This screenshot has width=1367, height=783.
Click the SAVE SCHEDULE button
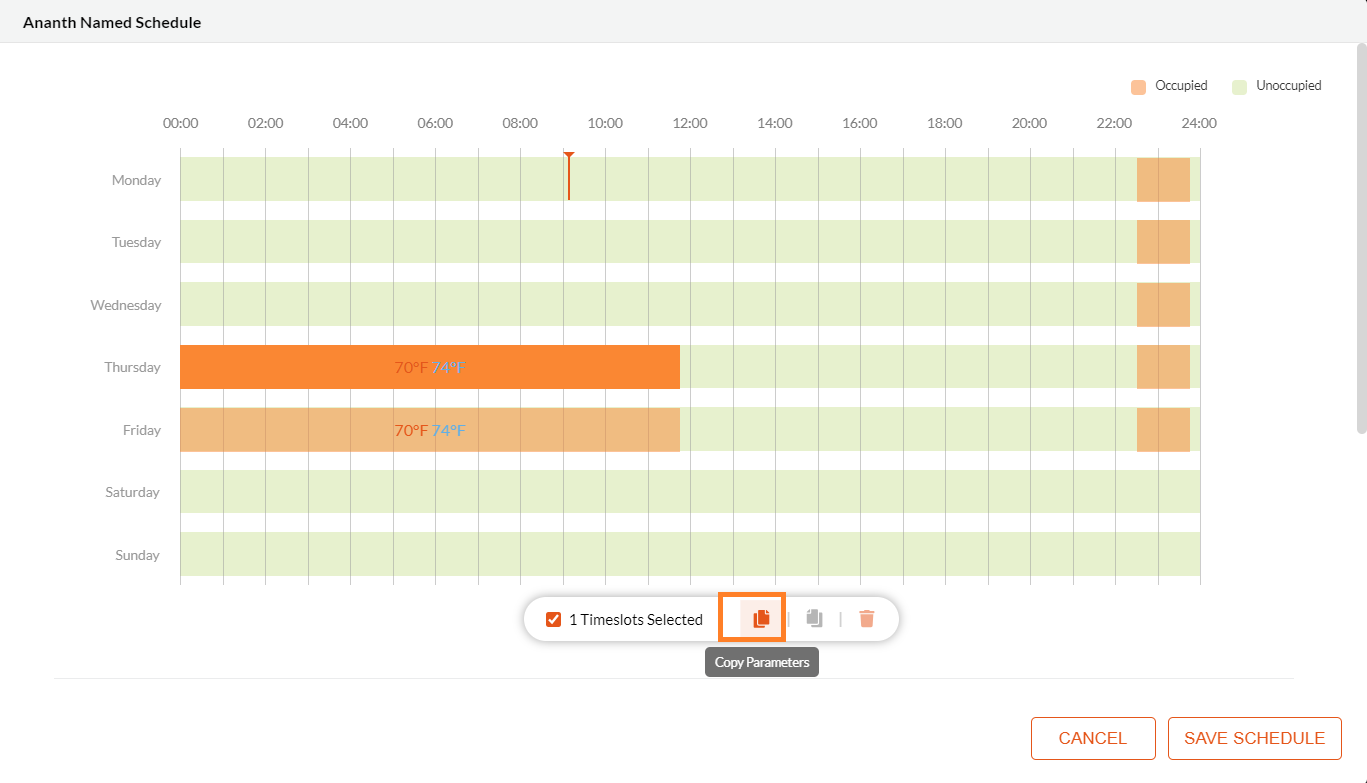[1254, 738]
